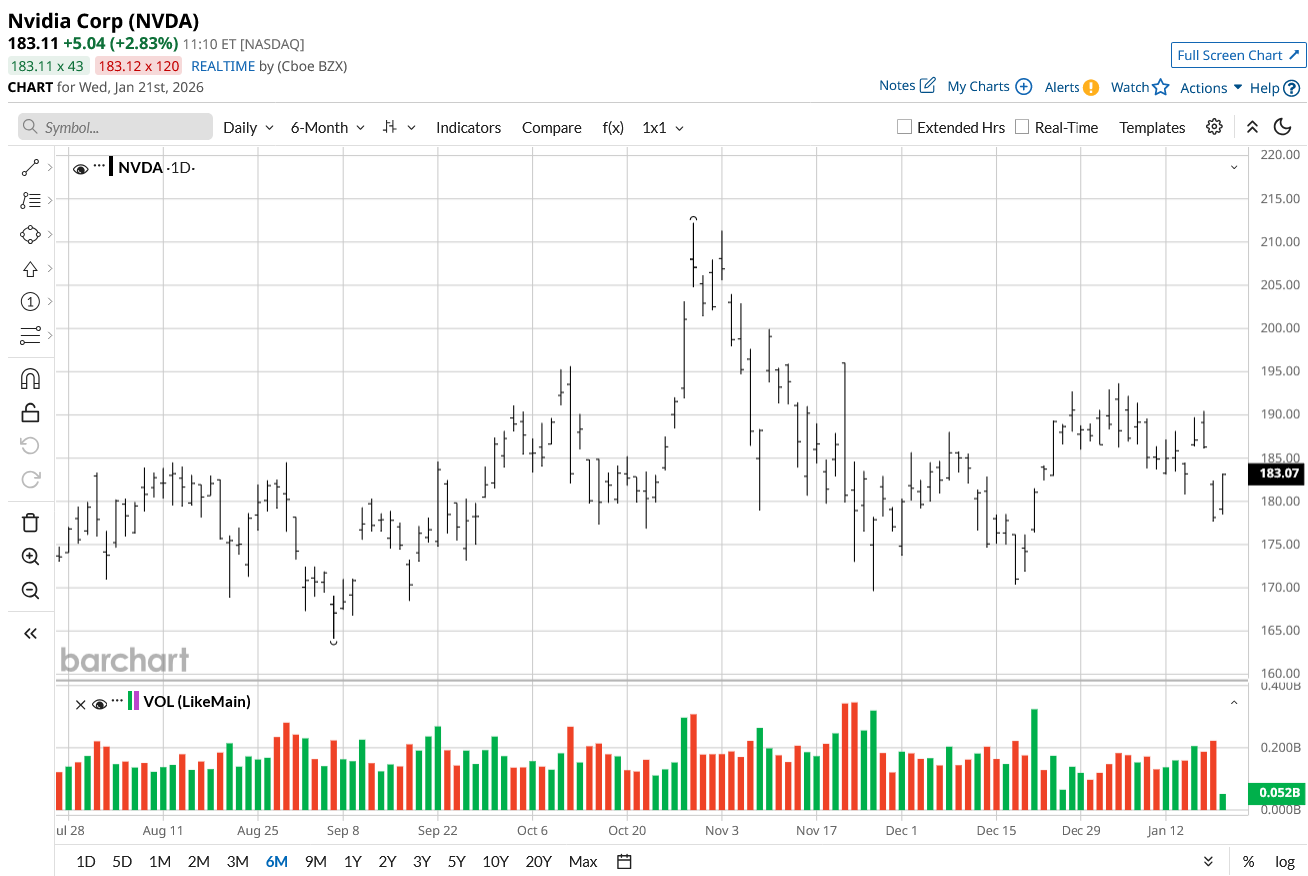Expand the NVDA pane chevron
The height and width of the screenshot is (876, 1308).
click(x=1234, y=167)
